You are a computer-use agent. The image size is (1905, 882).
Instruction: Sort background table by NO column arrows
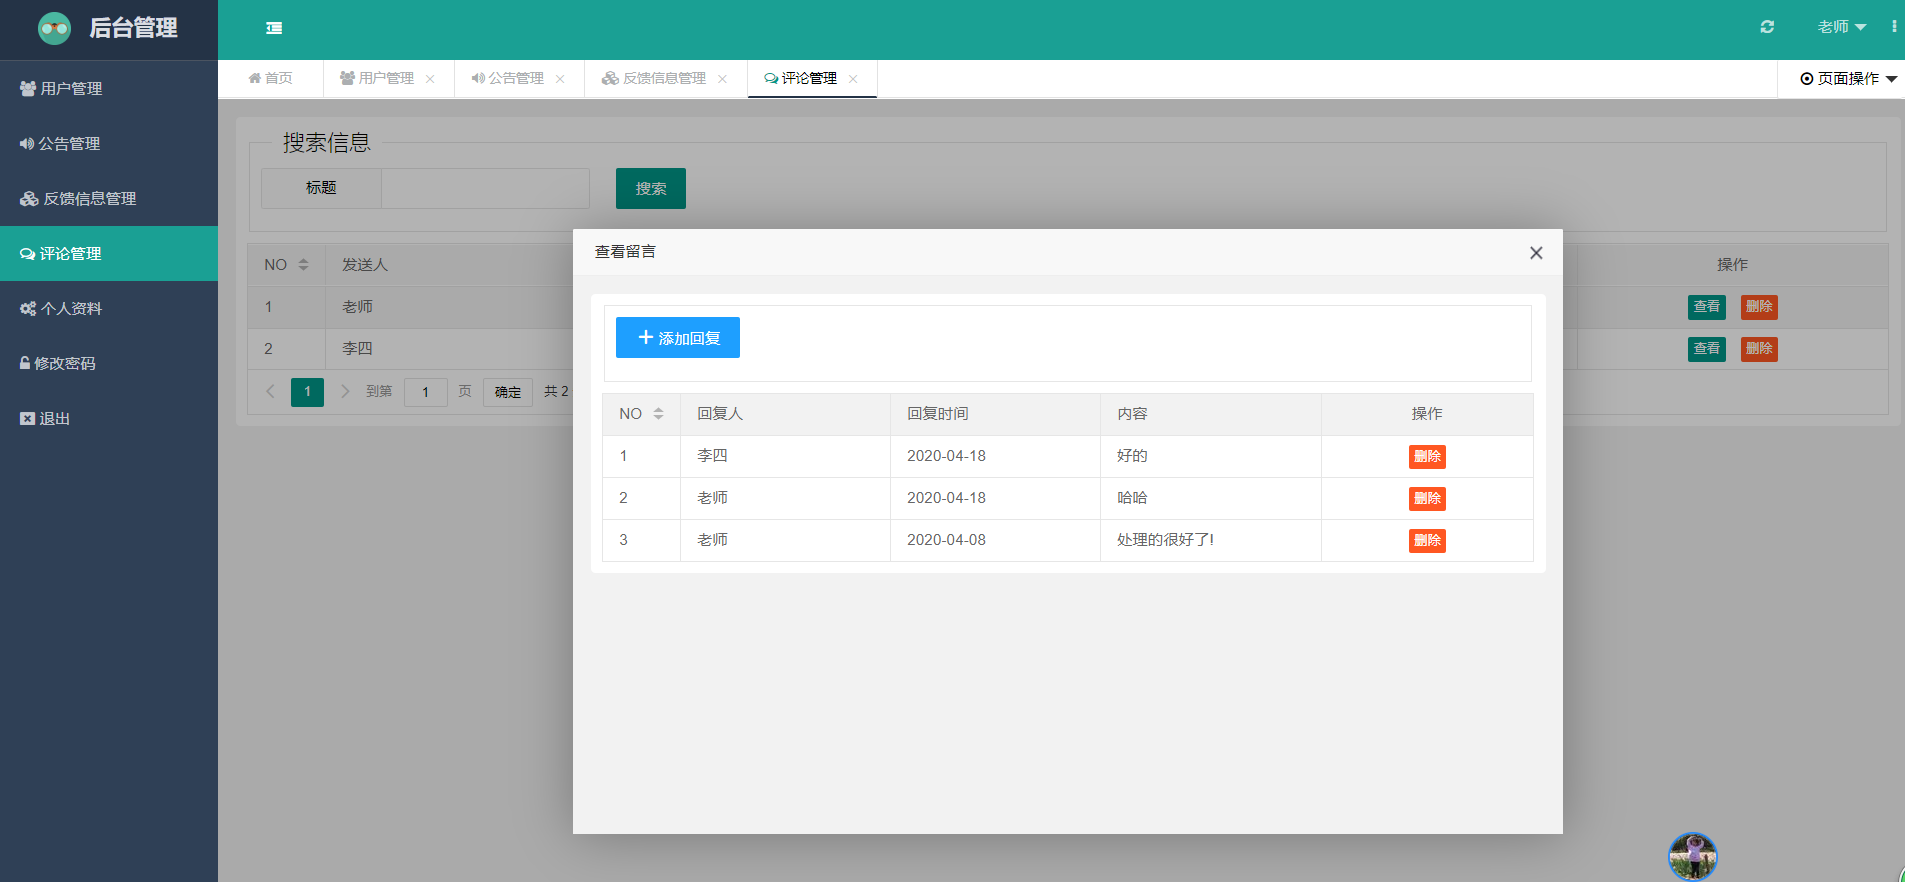tap(303, 265)
